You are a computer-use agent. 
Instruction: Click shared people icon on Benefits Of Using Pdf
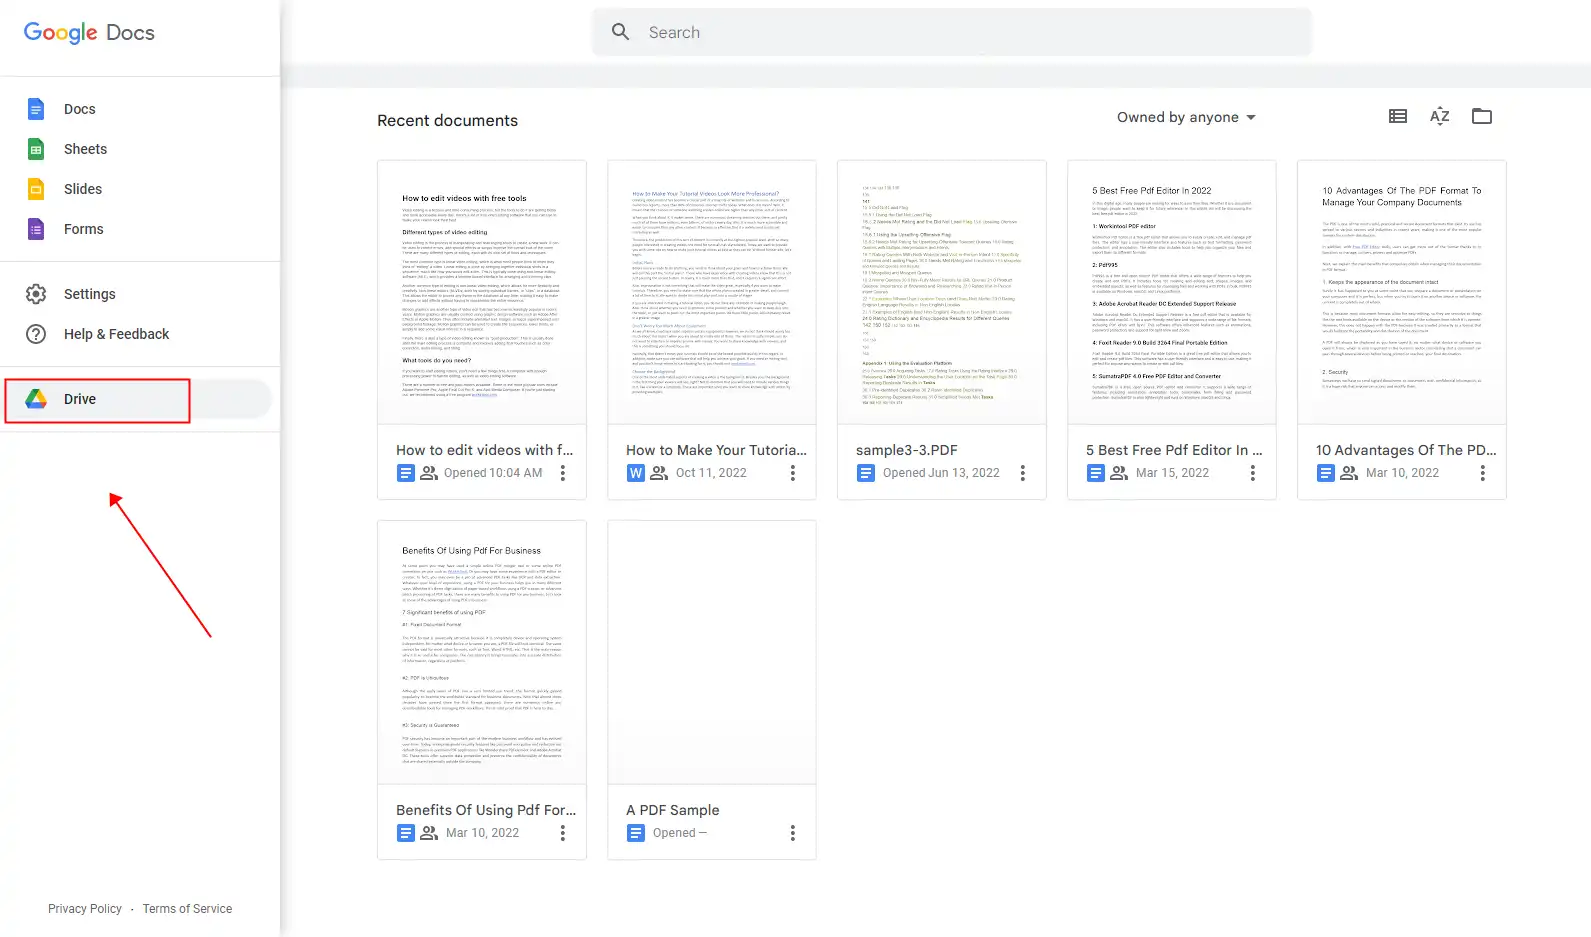[429, 833]
